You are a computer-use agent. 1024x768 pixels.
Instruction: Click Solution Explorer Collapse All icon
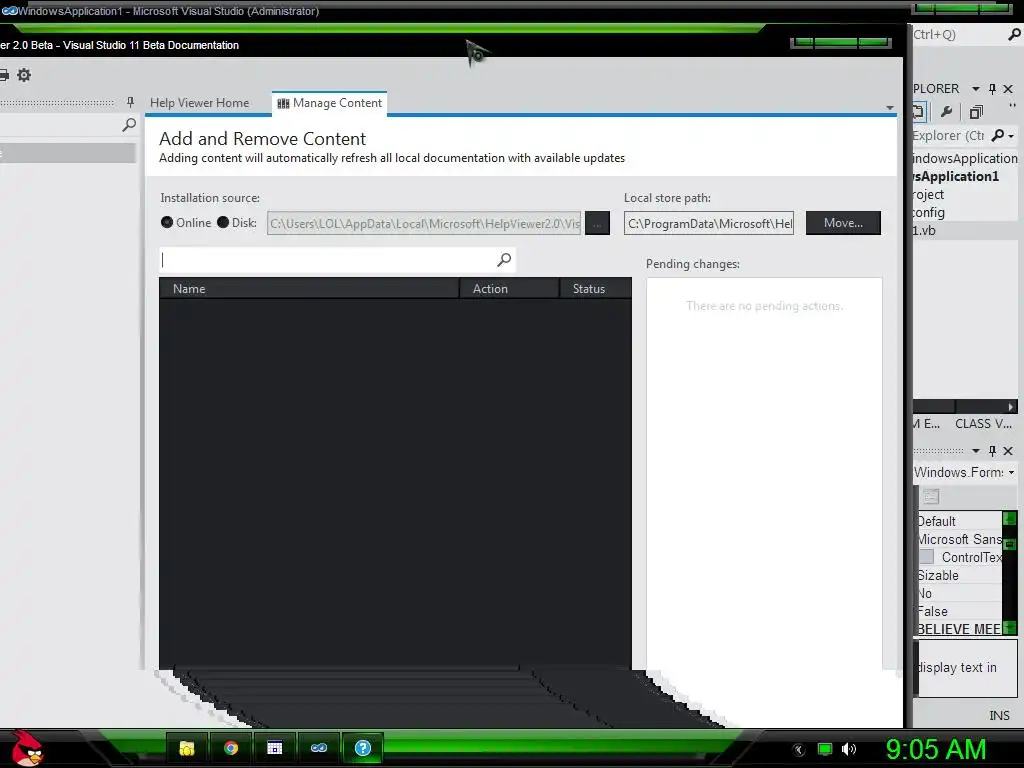coord(976,112)
